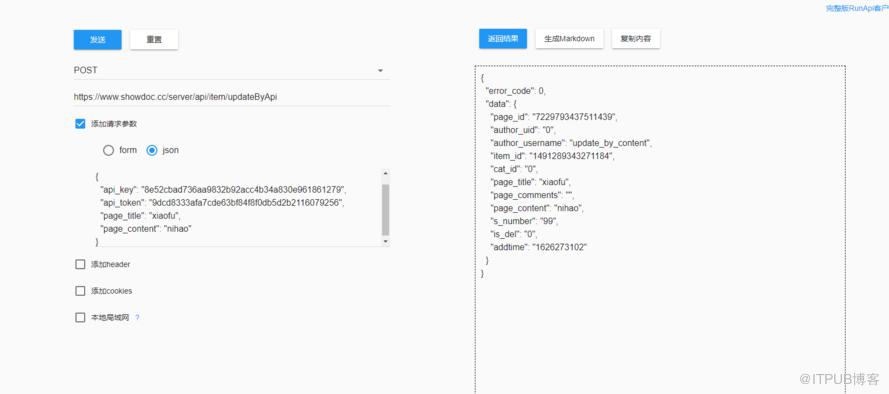Select the form radio button
The image size is (889, 394).
pos(108,150)
